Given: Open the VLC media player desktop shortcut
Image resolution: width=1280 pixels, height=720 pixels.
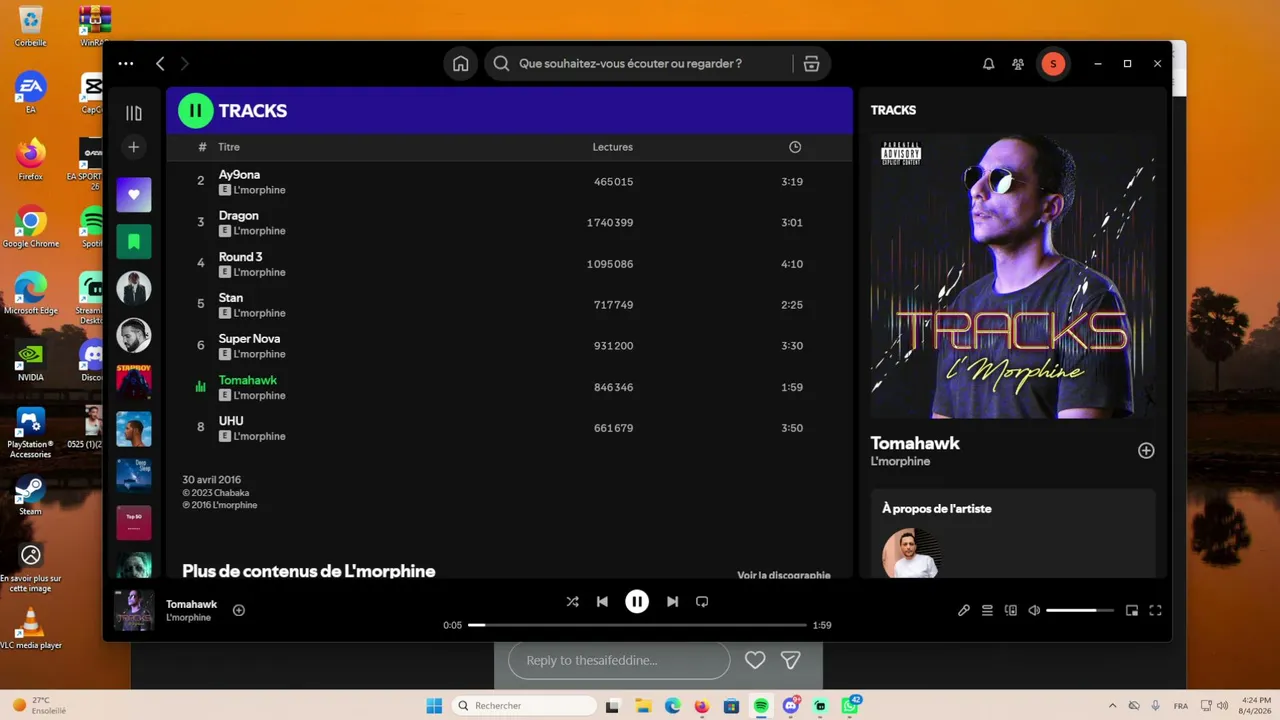Looking at the screenshot, I should coord(31,627).
